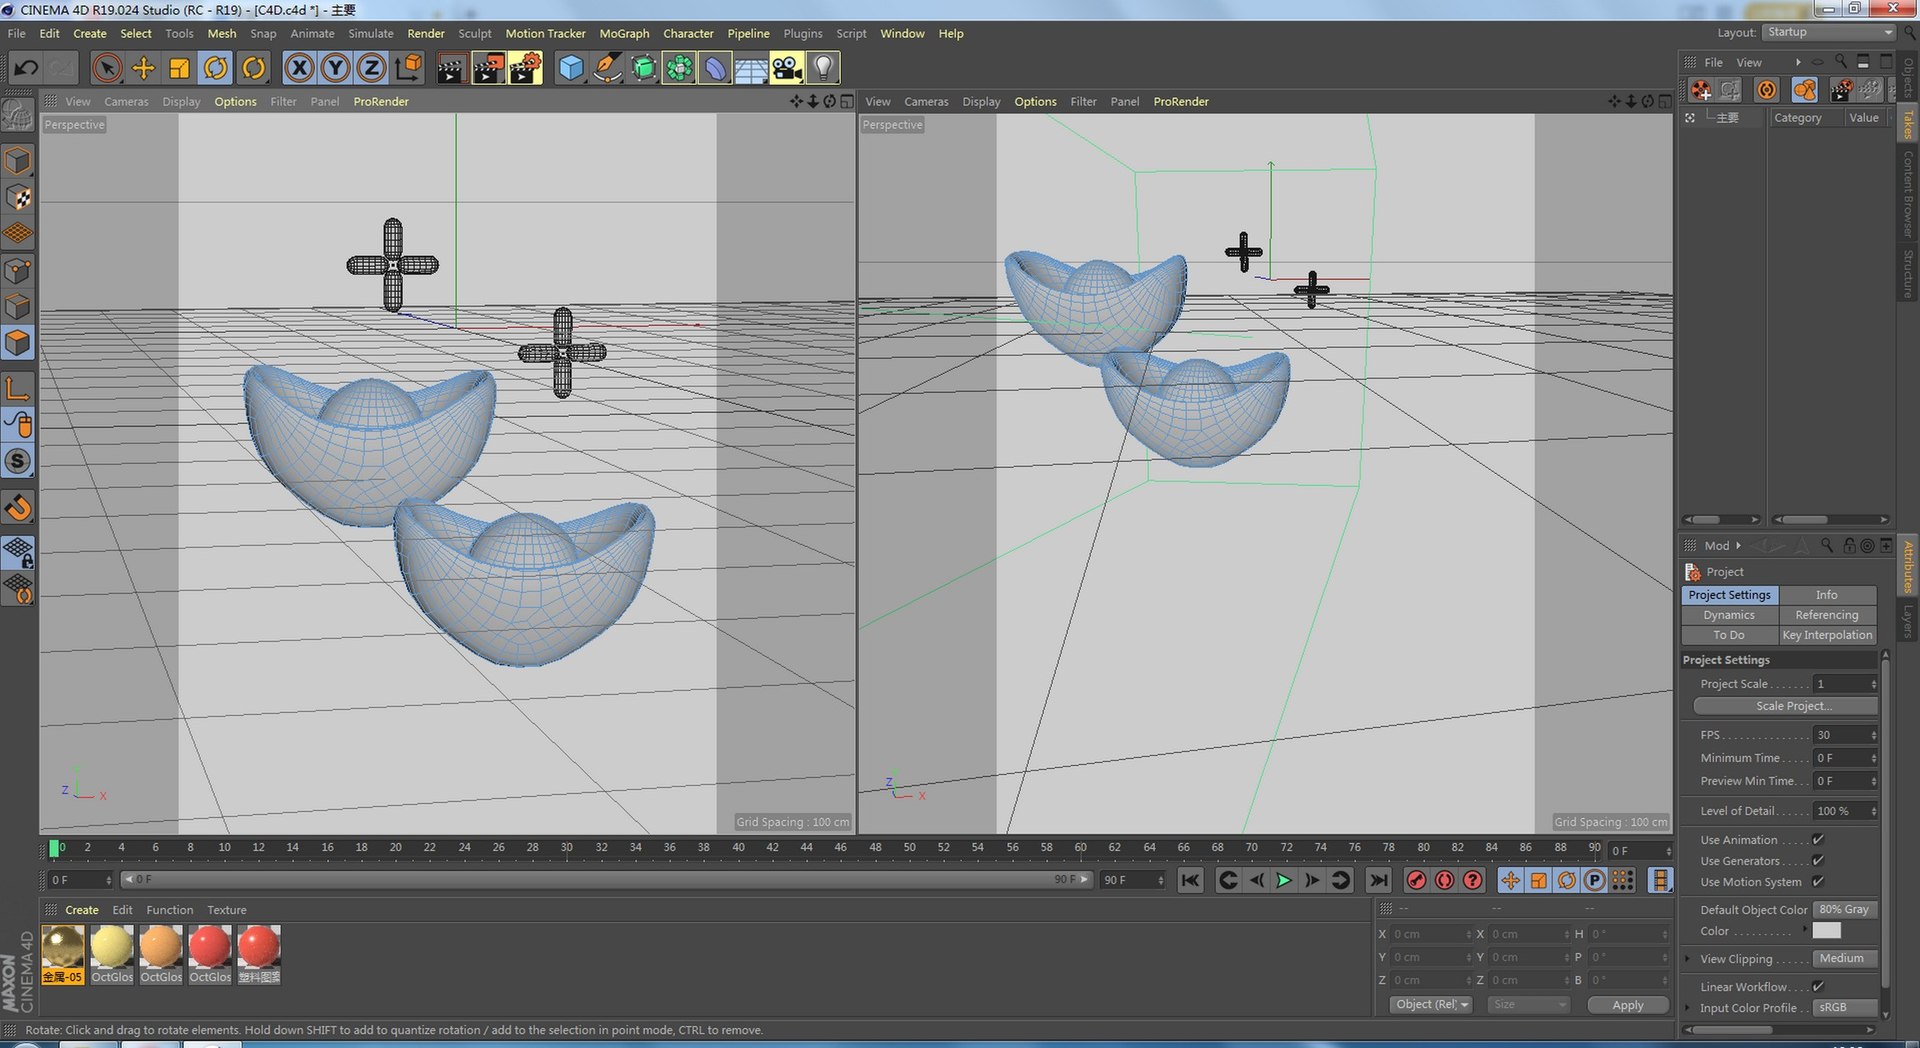
Task: Open the Object (Rel) coordinate dropdown
Action: [1431, 1005]
